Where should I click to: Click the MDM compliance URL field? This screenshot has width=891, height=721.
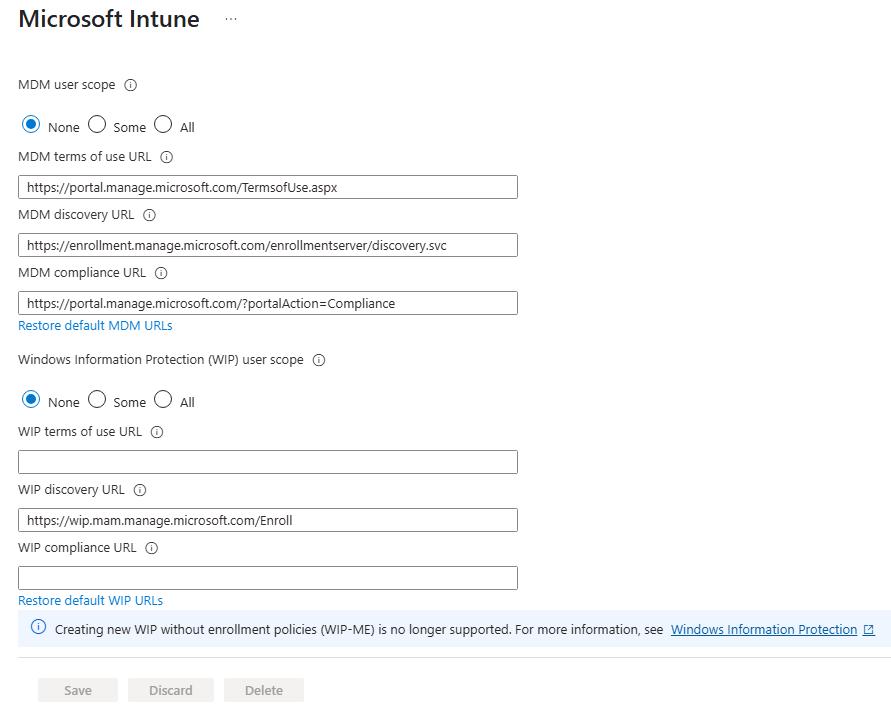(268, 303)
